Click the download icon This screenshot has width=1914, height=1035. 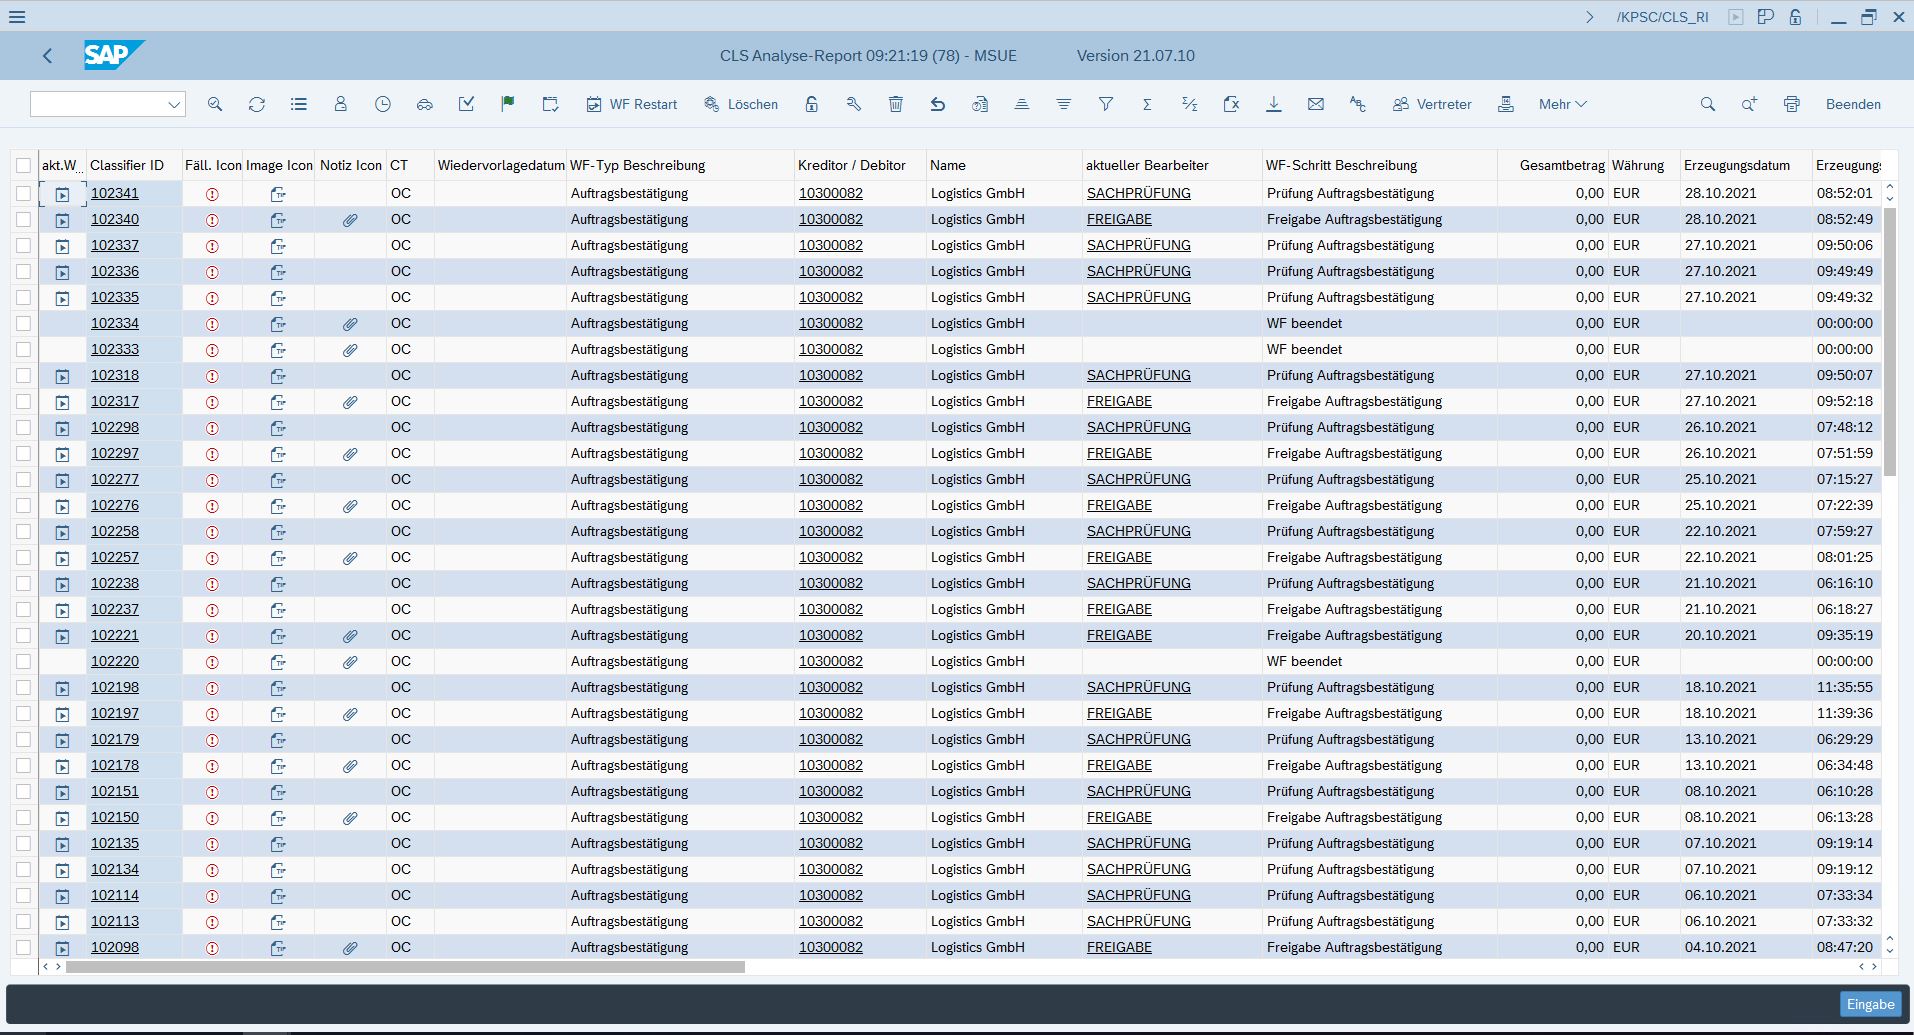click(x=1274, y=104)
